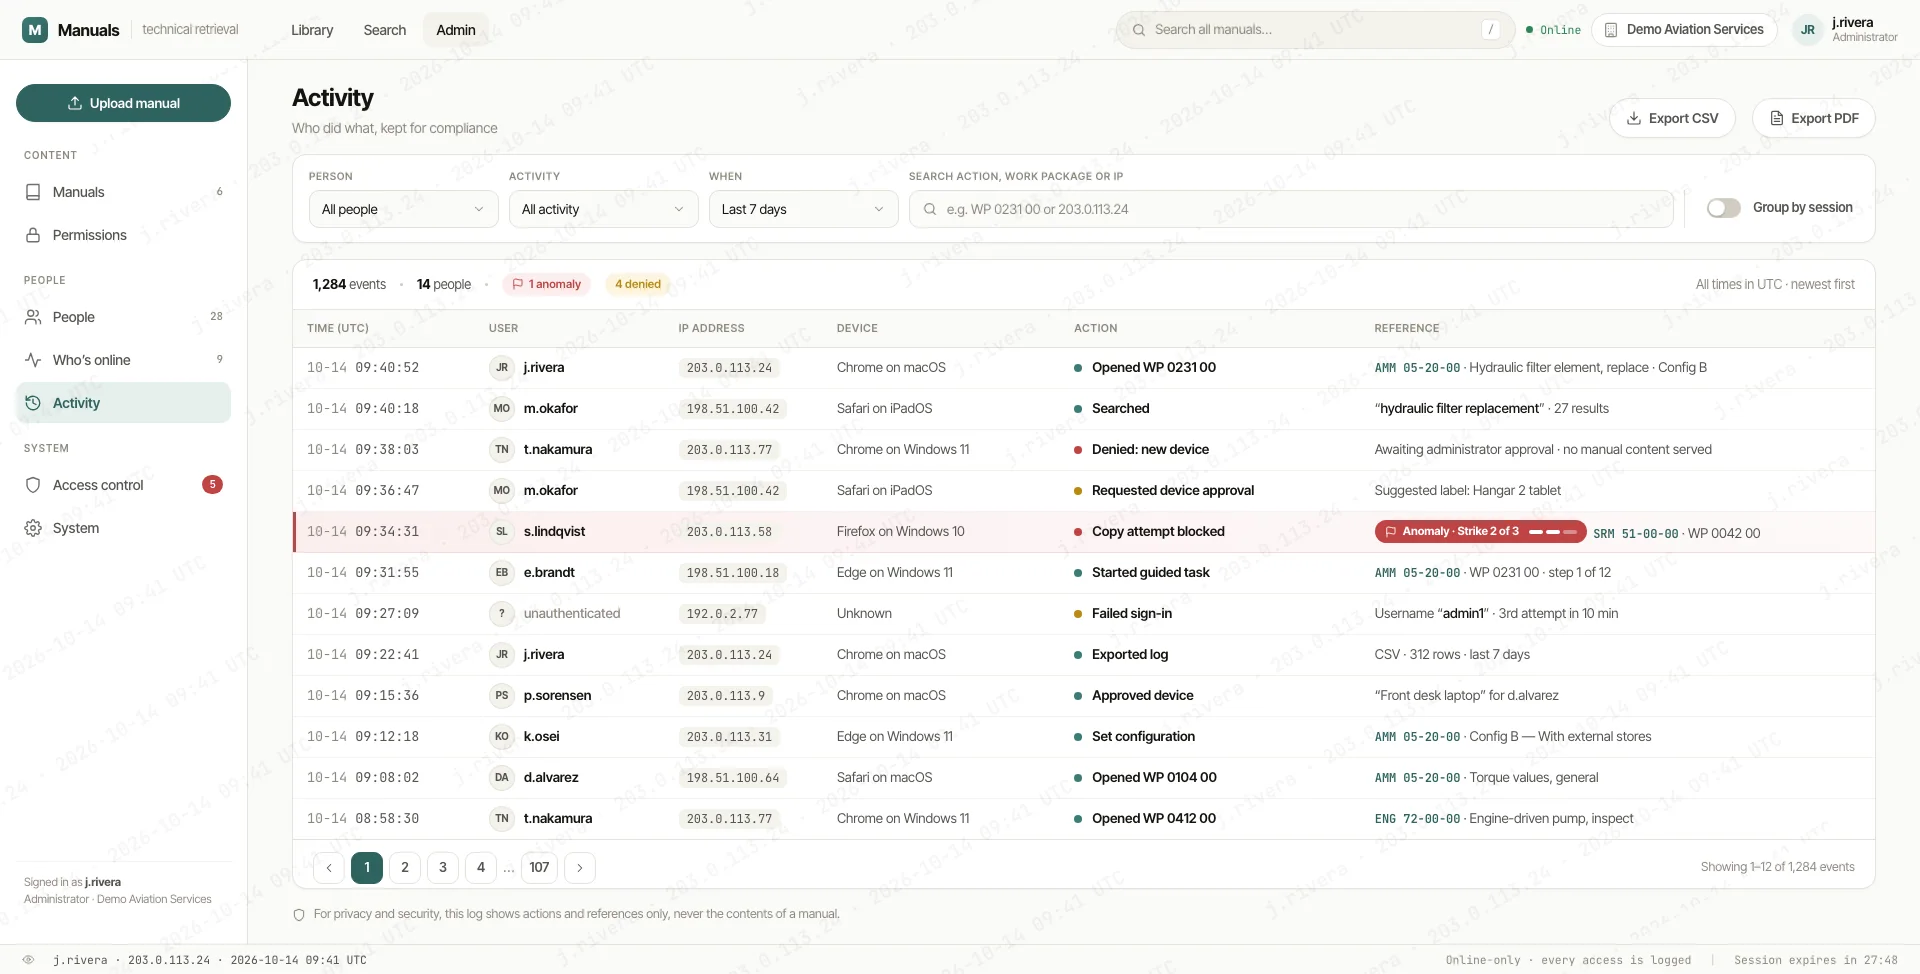Click the action, work package or IP search box
Screen dimensions: 1920x974
[x=1291, y=209]
